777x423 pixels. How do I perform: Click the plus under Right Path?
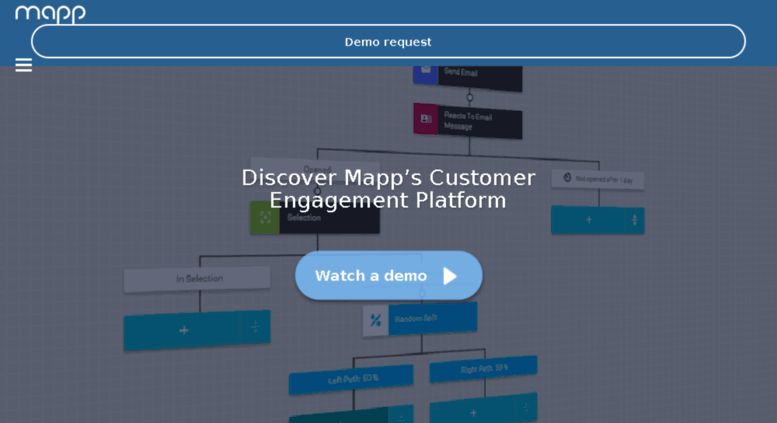tap(473, 412)
